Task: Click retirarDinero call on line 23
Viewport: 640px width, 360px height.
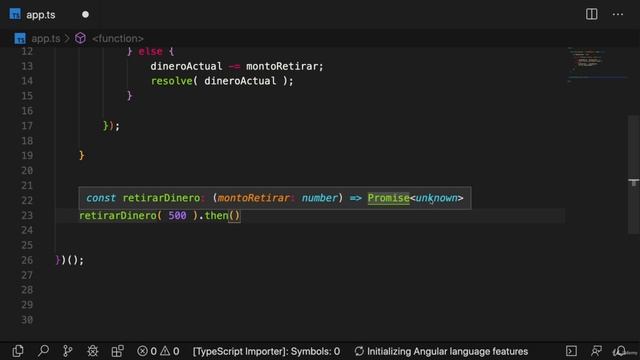Action: 118,216
